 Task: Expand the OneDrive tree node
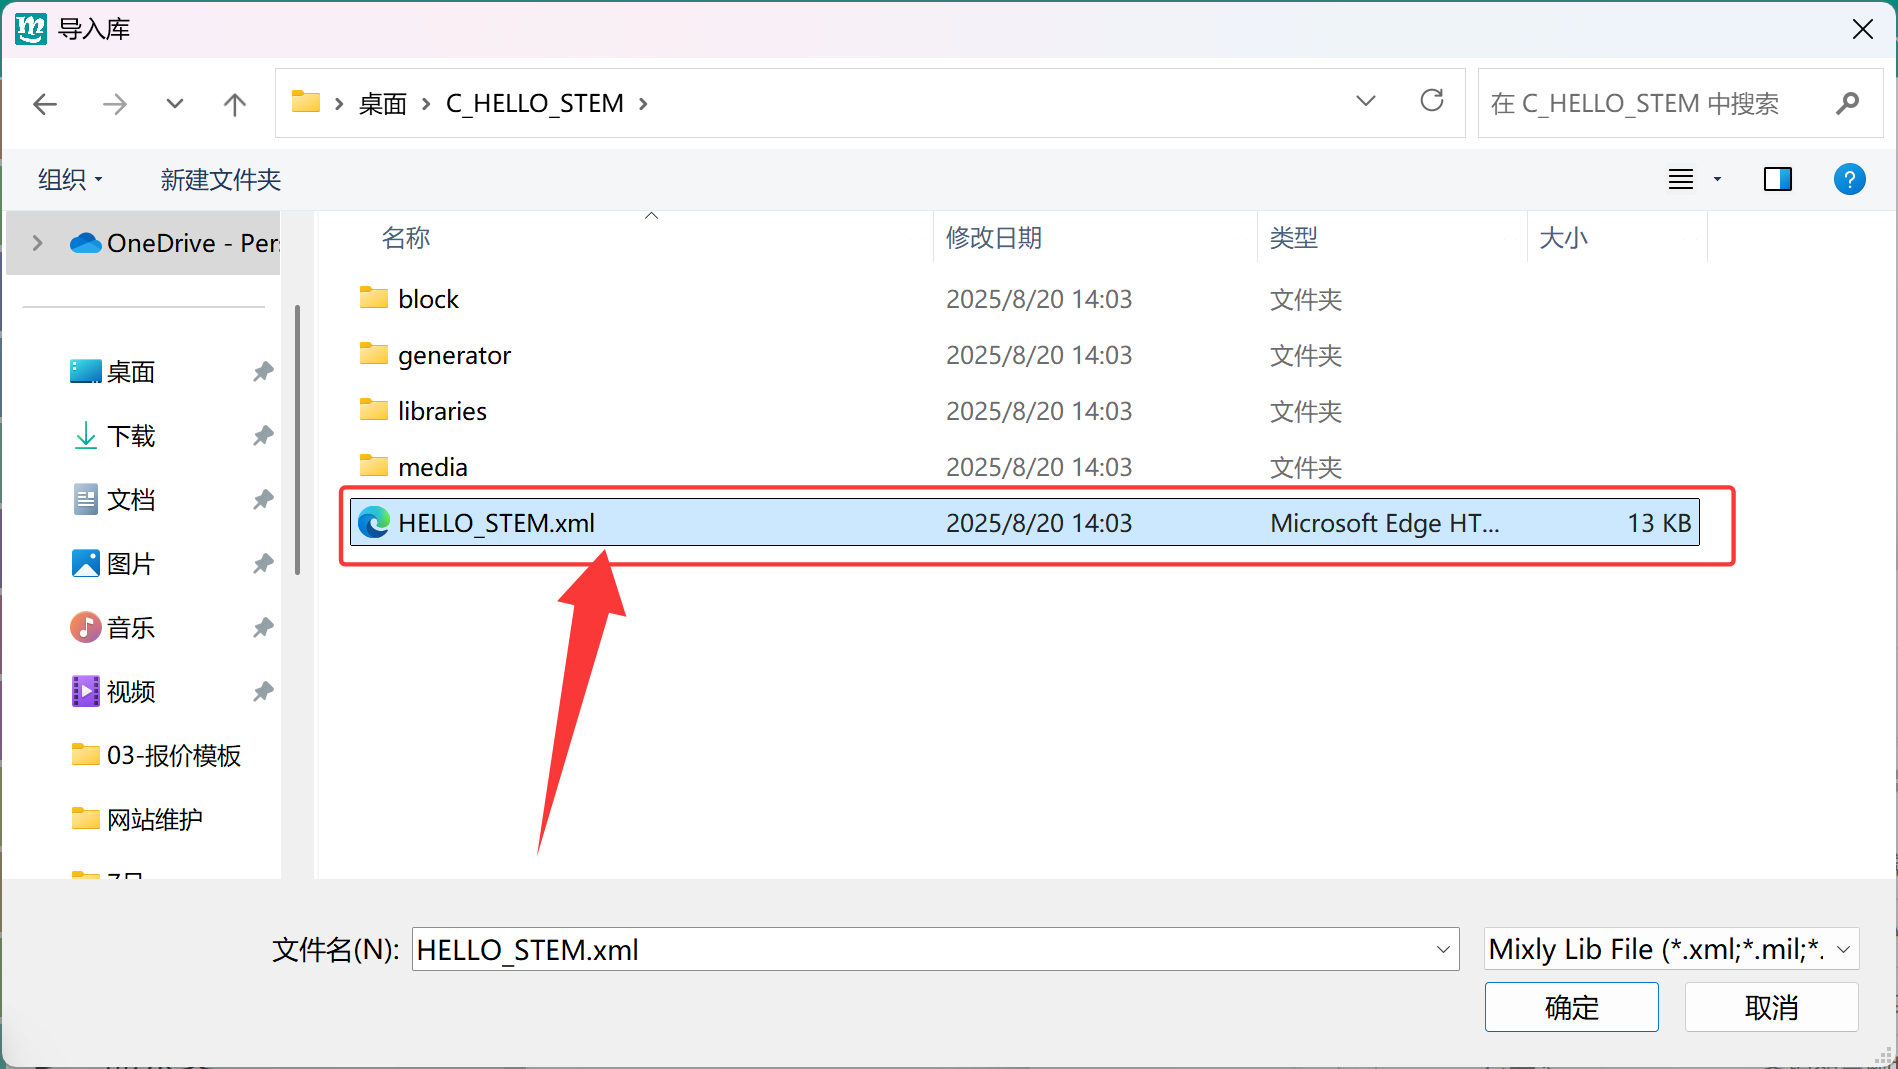pyautogui.click(x=38, y=243)
